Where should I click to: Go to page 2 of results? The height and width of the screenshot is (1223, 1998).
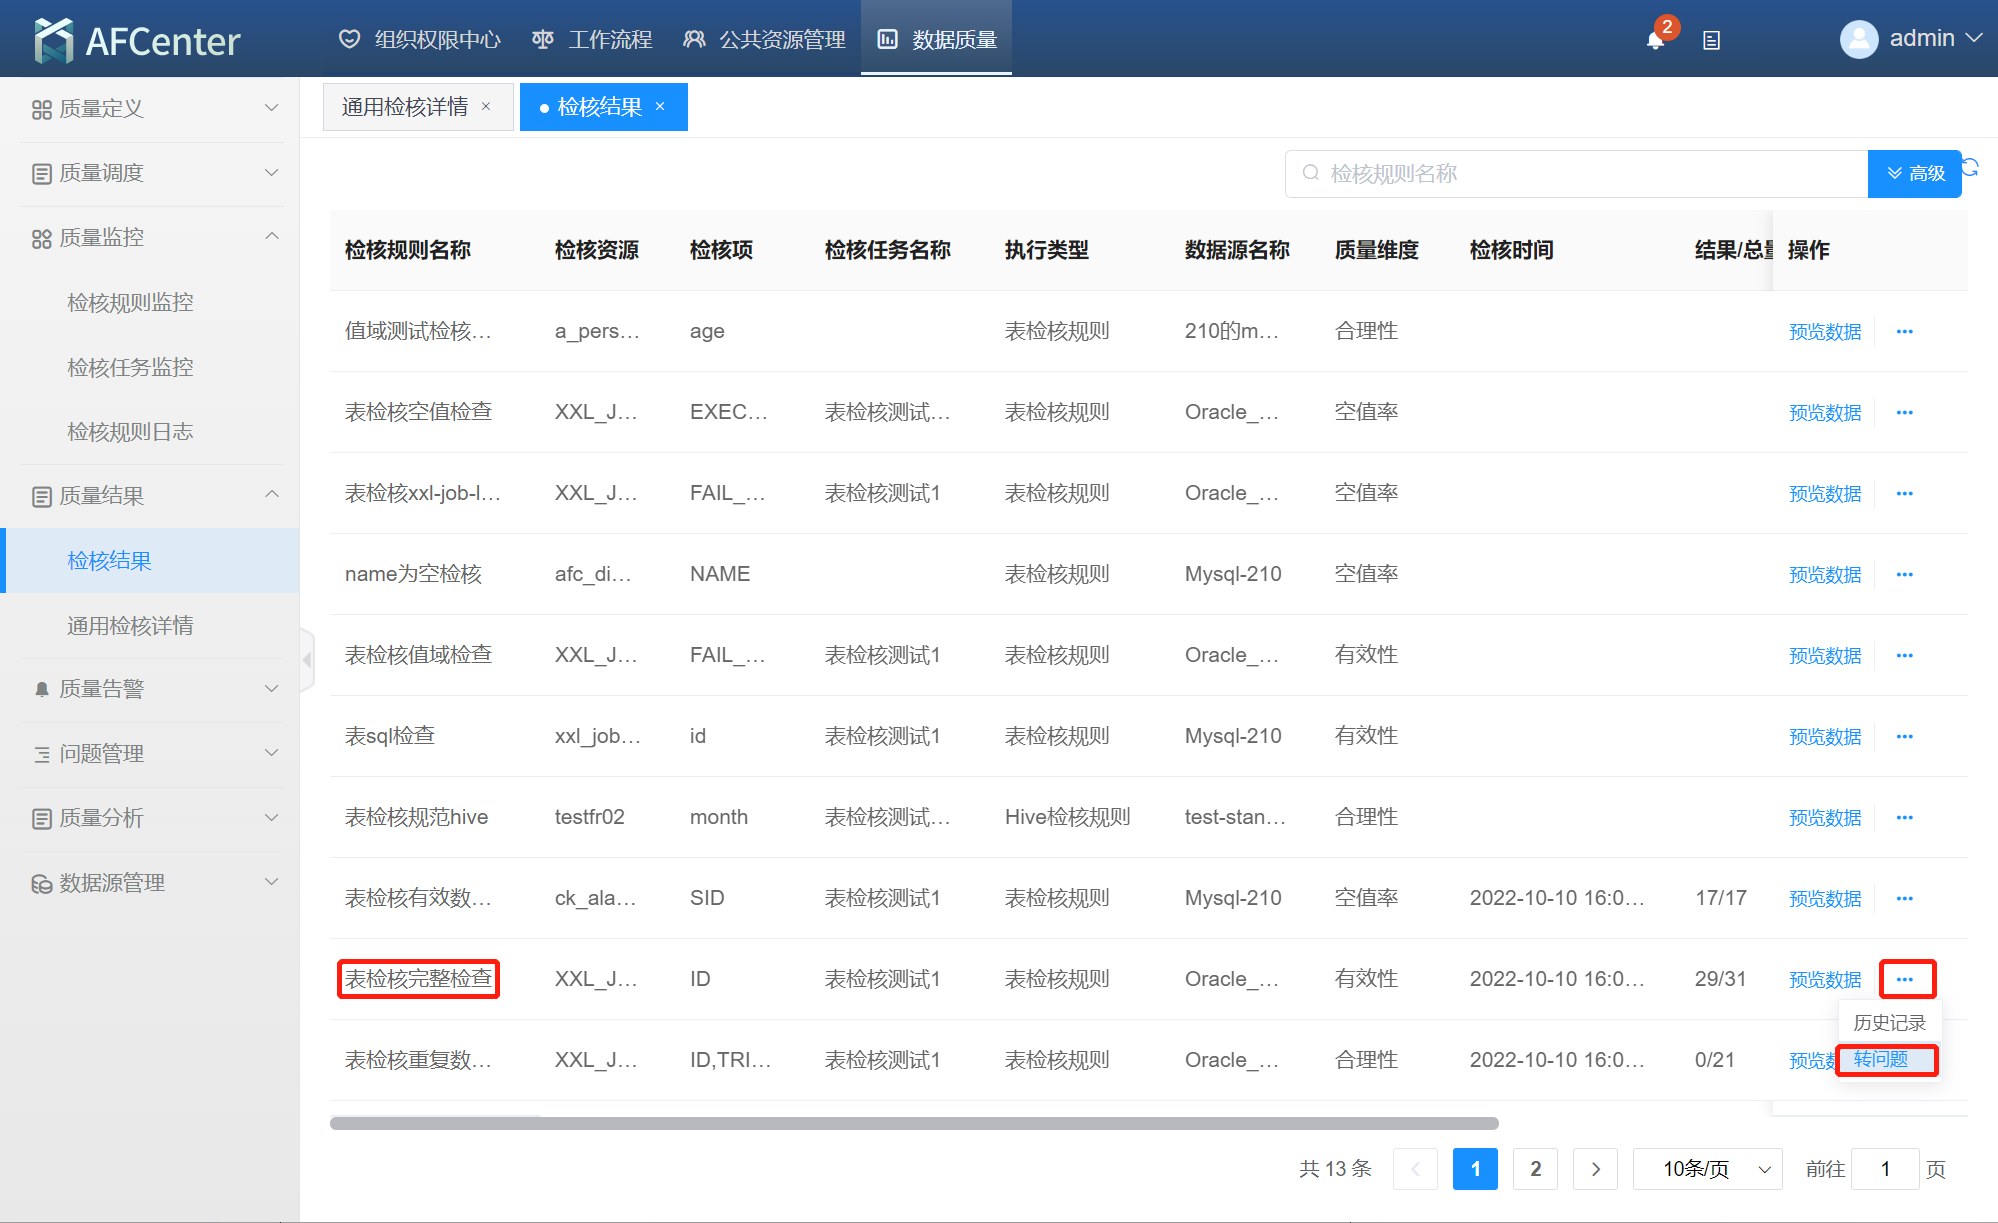1535,1168
